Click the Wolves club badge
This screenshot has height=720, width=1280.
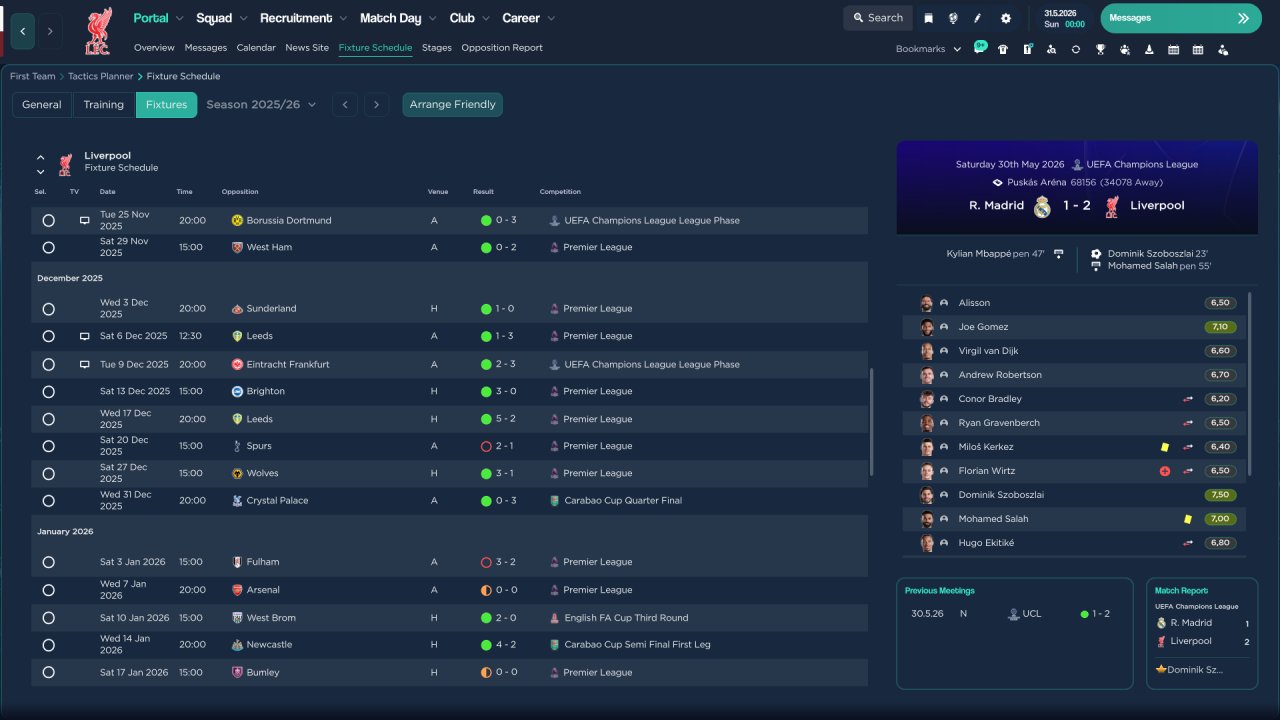click(237, 473)
